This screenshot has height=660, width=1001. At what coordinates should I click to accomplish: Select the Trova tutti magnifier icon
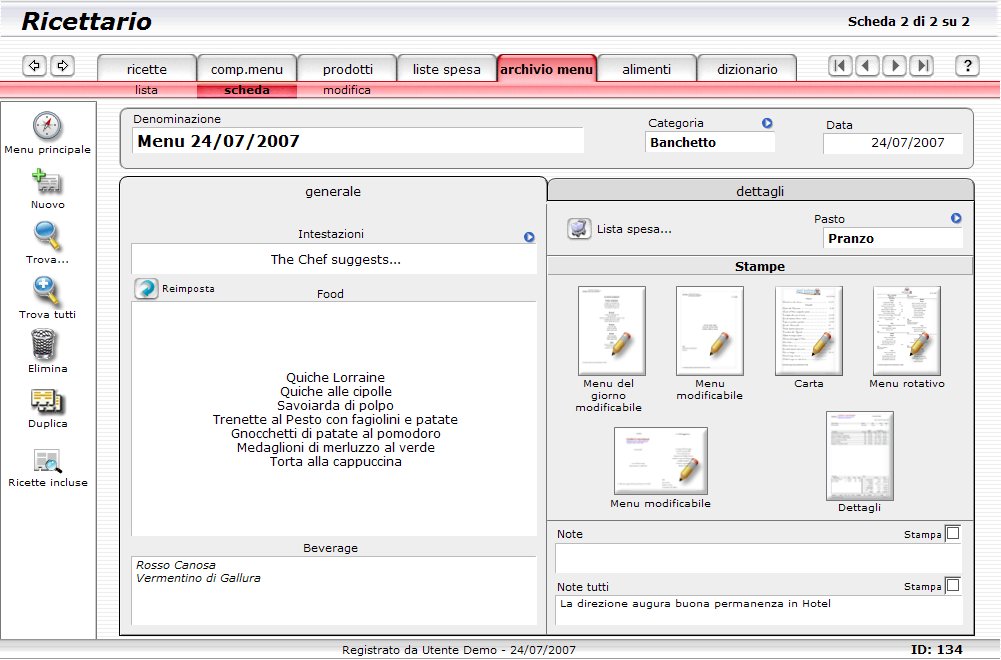pyautogui.click(x=47, y=291)
